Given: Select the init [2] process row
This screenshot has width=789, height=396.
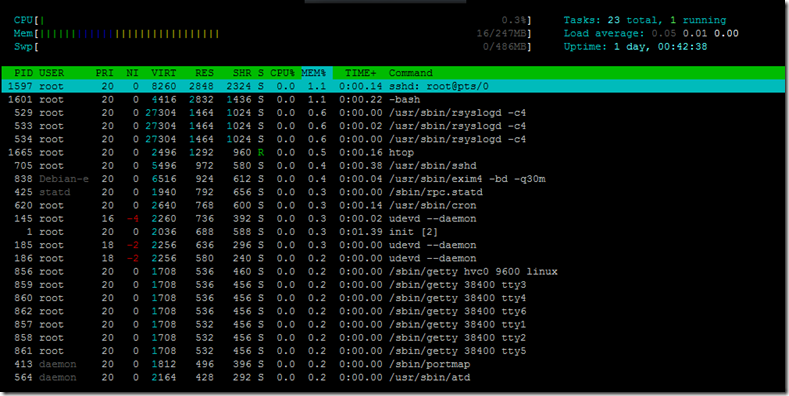Looking at the screenshot, I should click(393, 232).
